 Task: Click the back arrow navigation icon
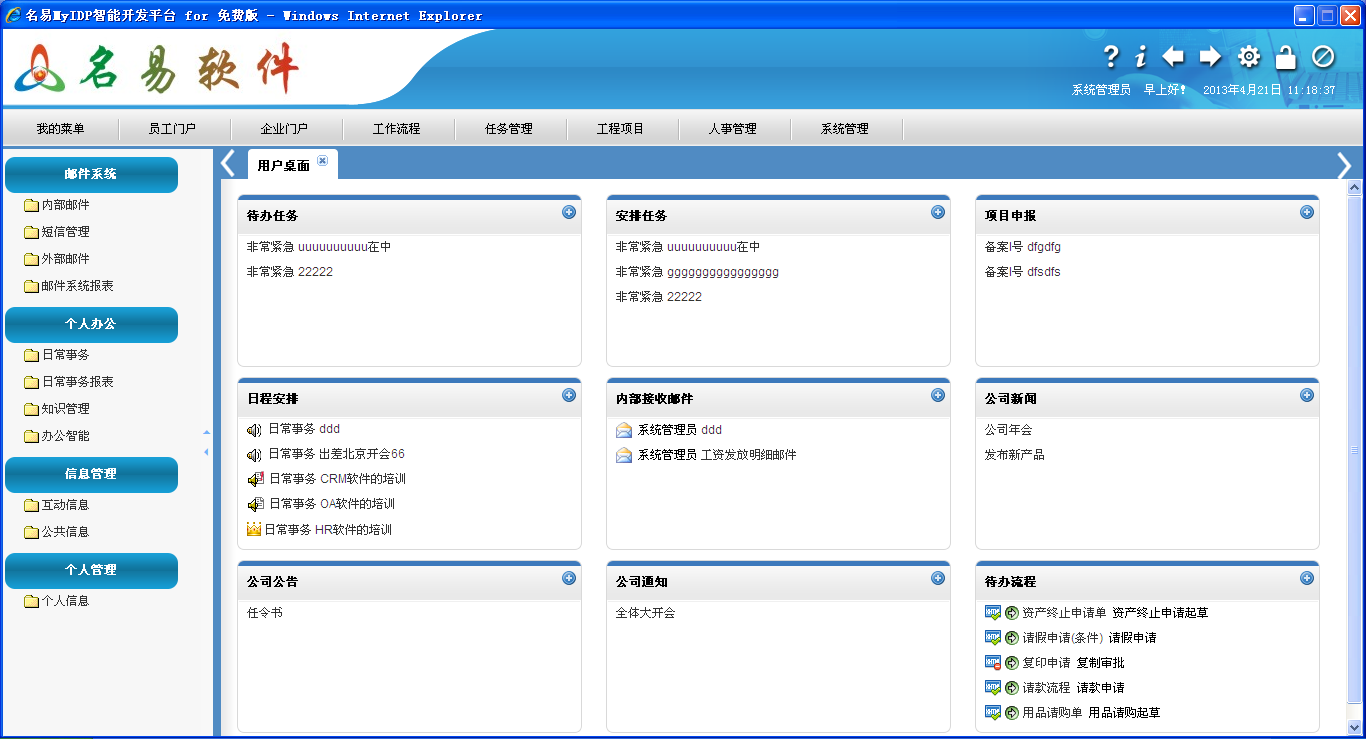click(1173, 58)
